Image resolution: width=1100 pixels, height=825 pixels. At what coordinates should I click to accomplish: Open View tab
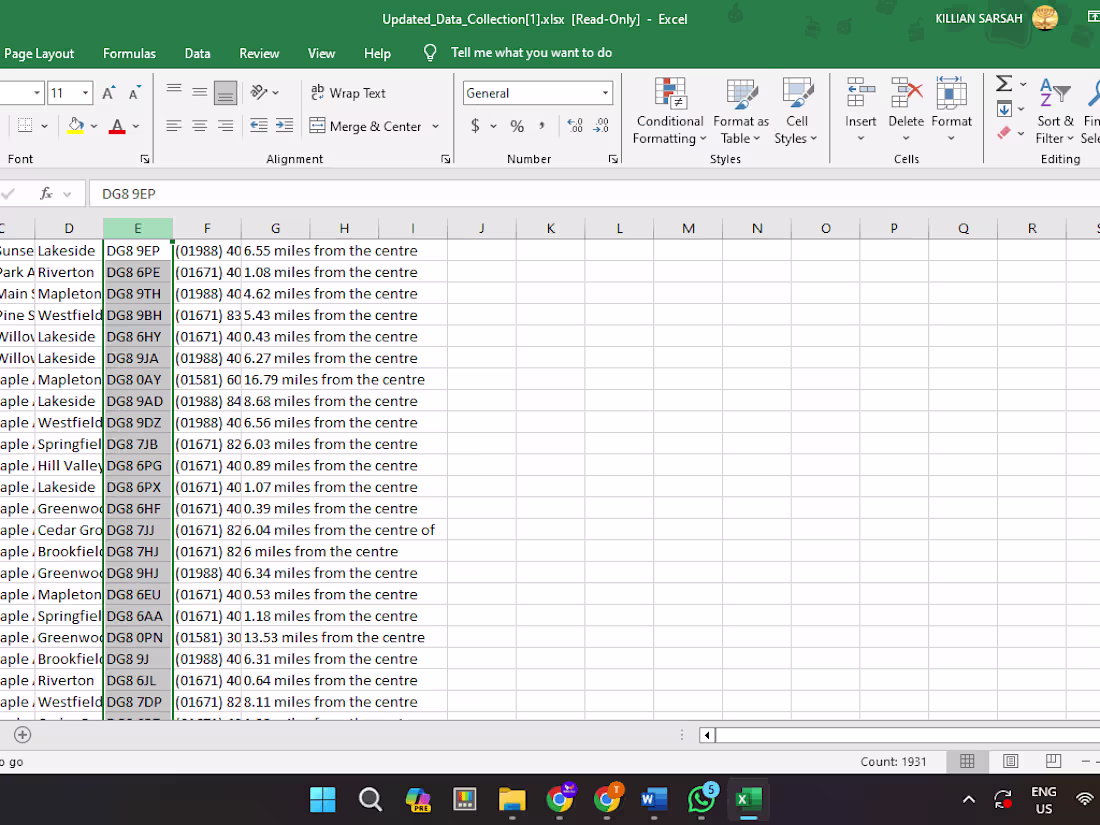click(321, 53)
